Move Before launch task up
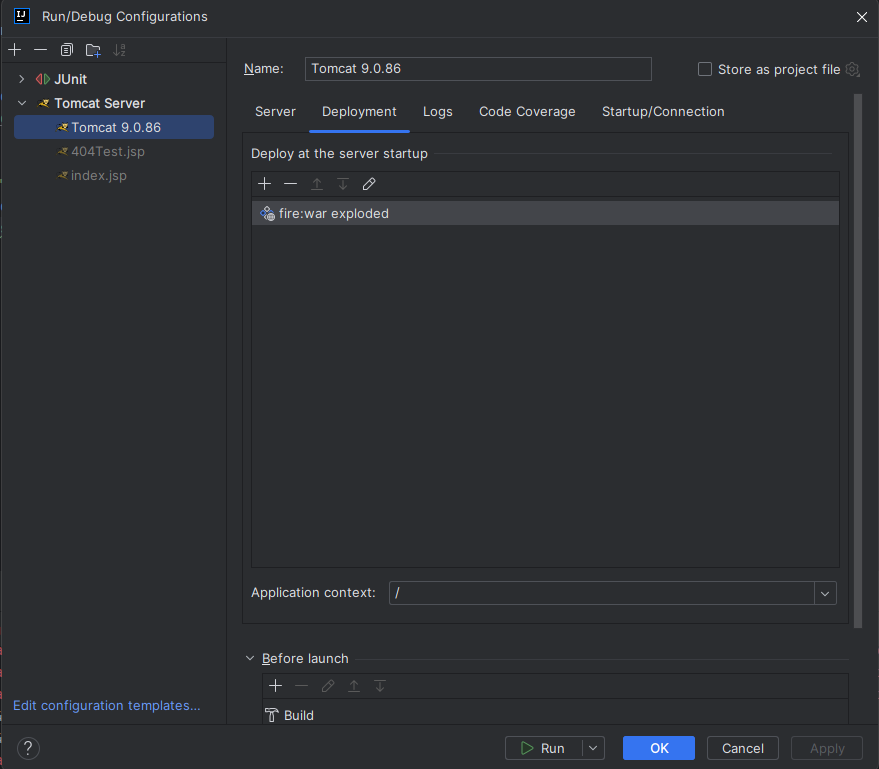879x769 pixels. 354,685
